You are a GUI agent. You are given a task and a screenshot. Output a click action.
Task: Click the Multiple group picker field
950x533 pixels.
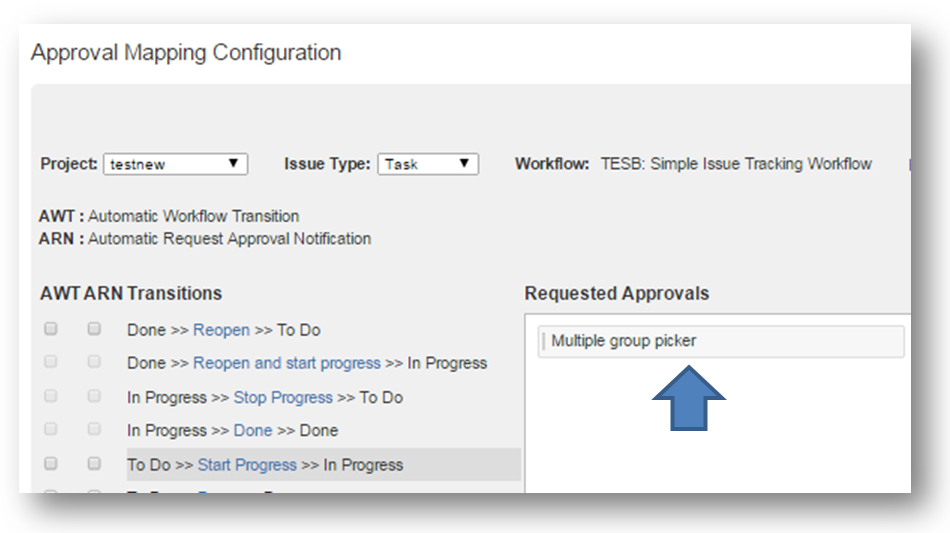pos(720,341)
